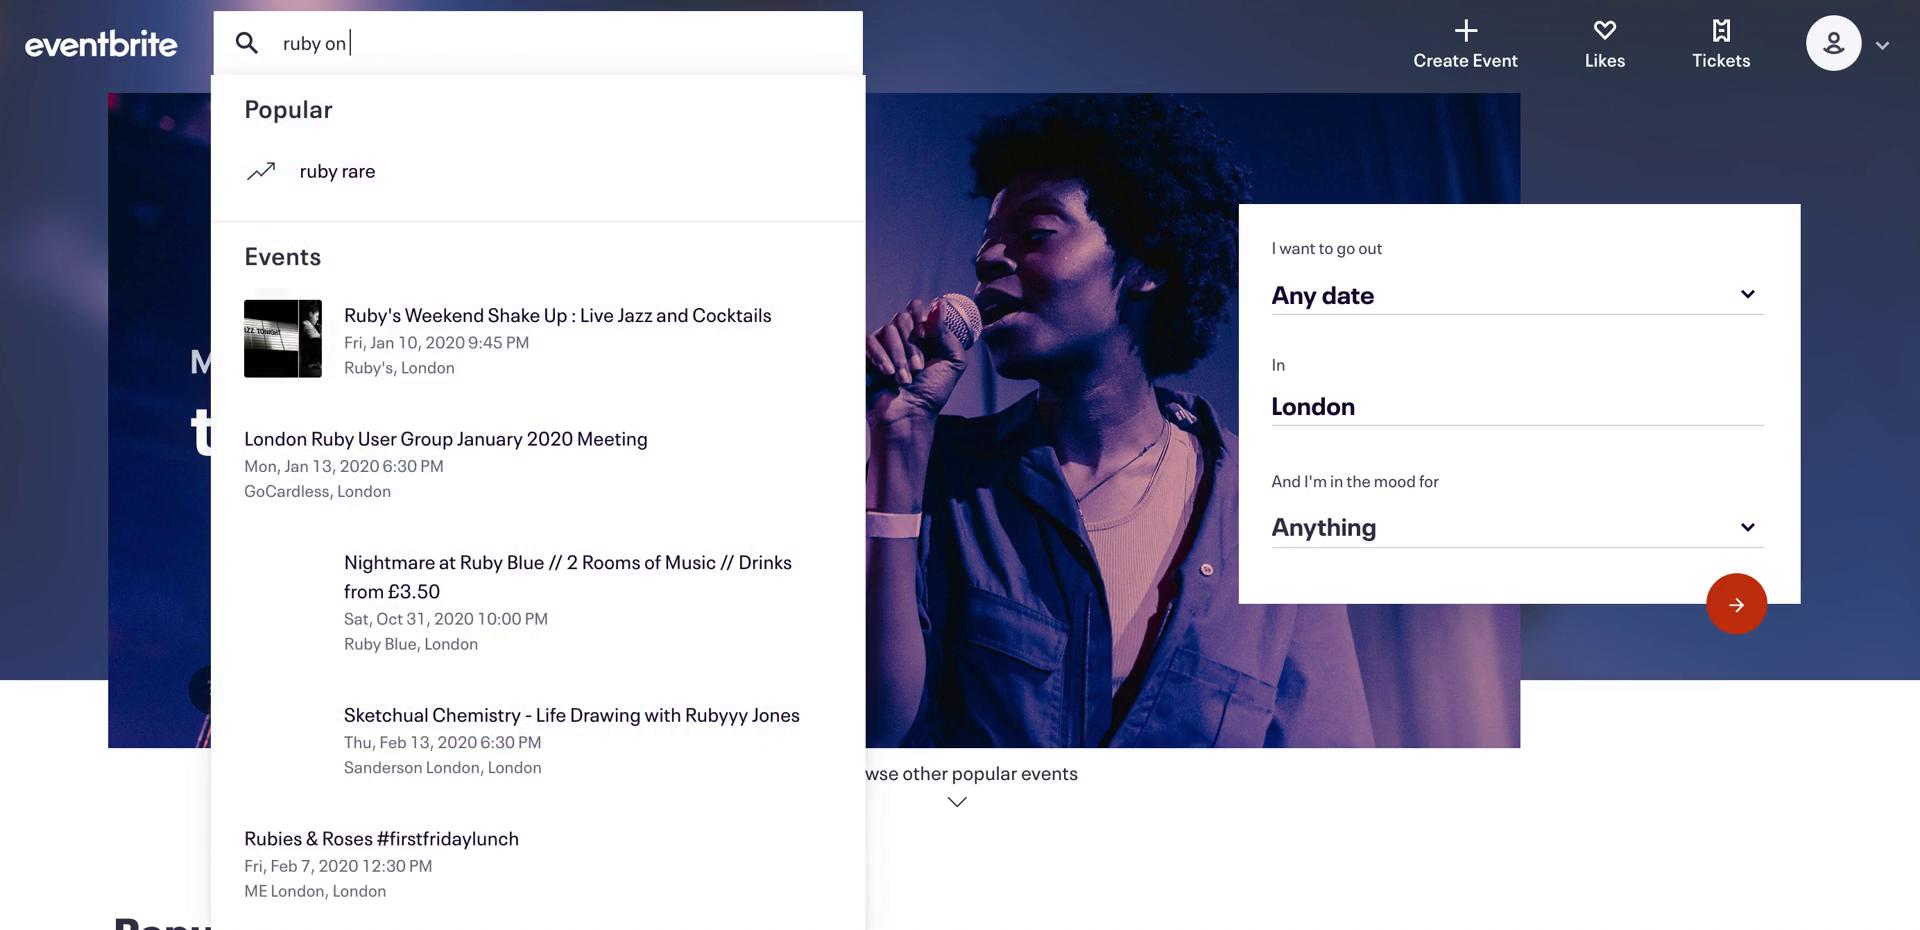Click the 'Popular' section heading
Image resolution: width=1920 pixels, height=930 pixels.
point(288,110)
